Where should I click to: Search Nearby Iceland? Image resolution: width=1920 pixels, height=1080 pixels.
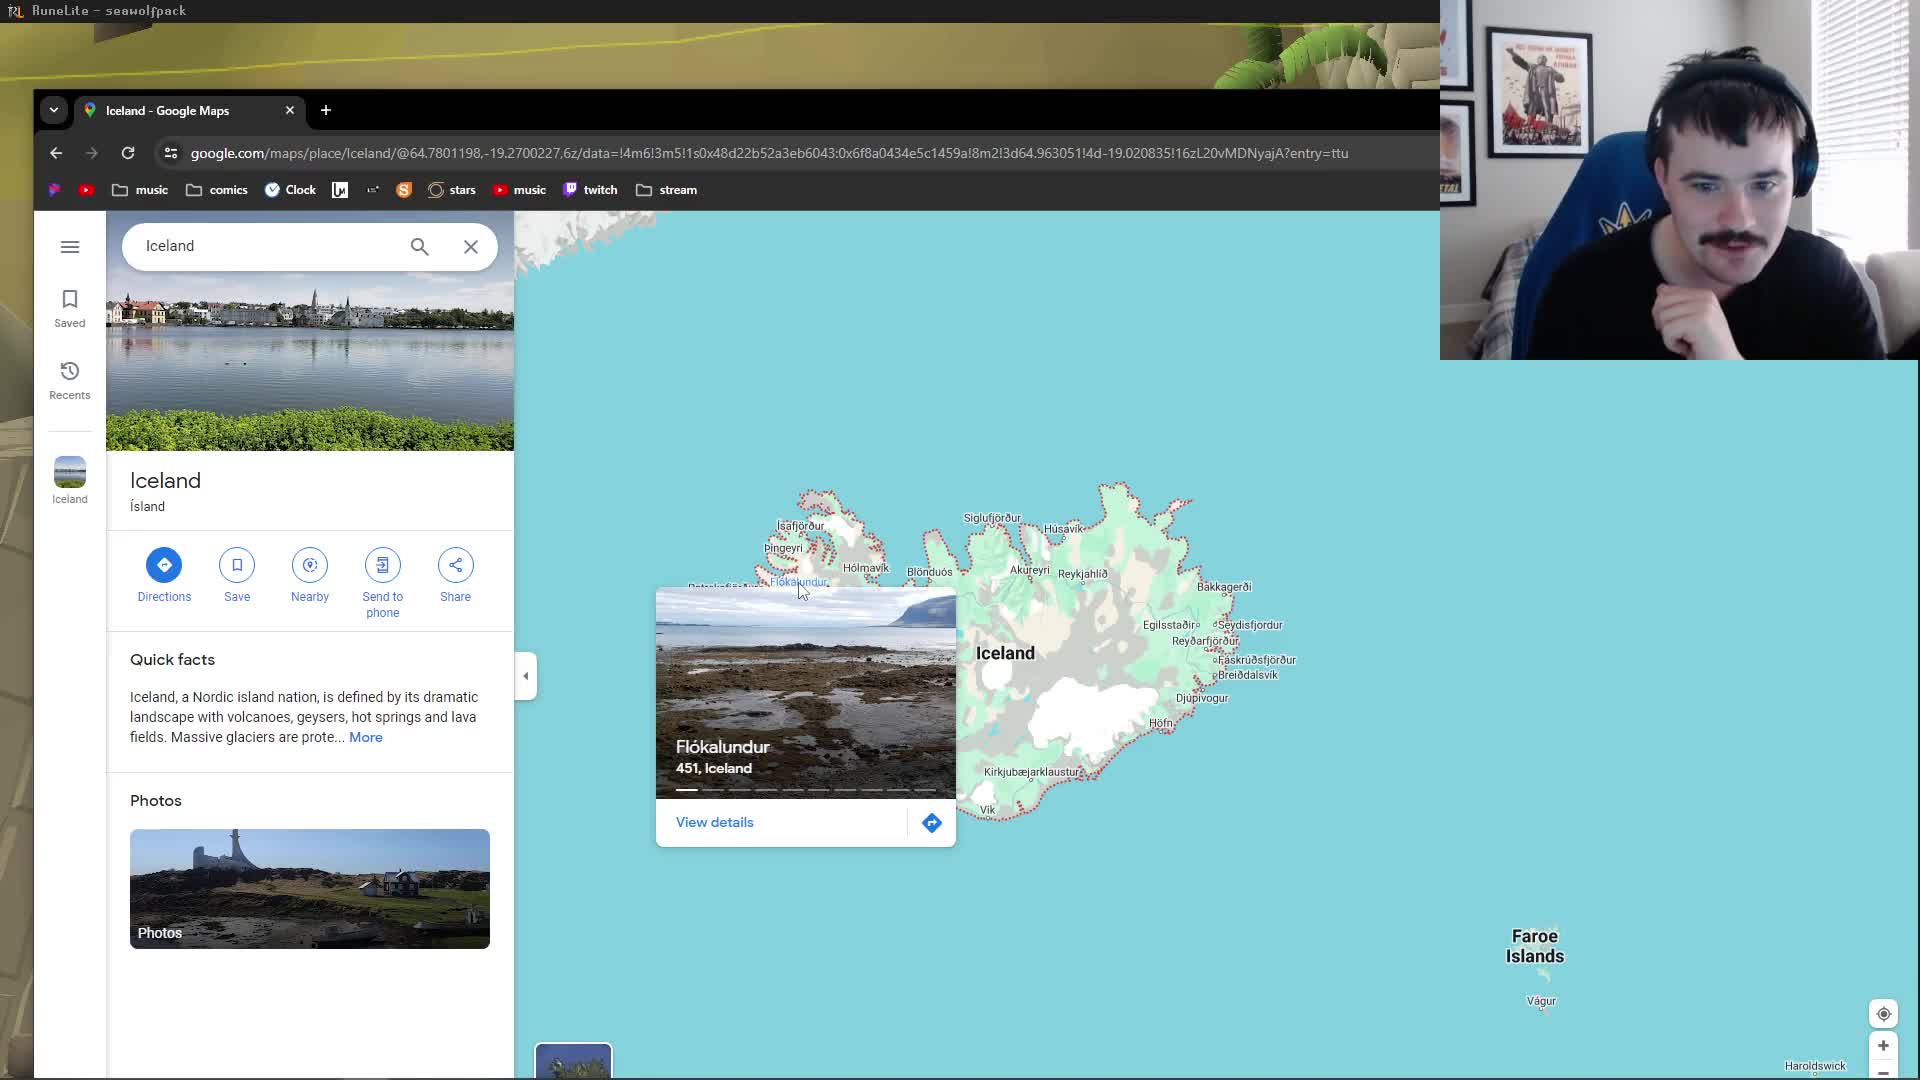click(x=310, y=576)
